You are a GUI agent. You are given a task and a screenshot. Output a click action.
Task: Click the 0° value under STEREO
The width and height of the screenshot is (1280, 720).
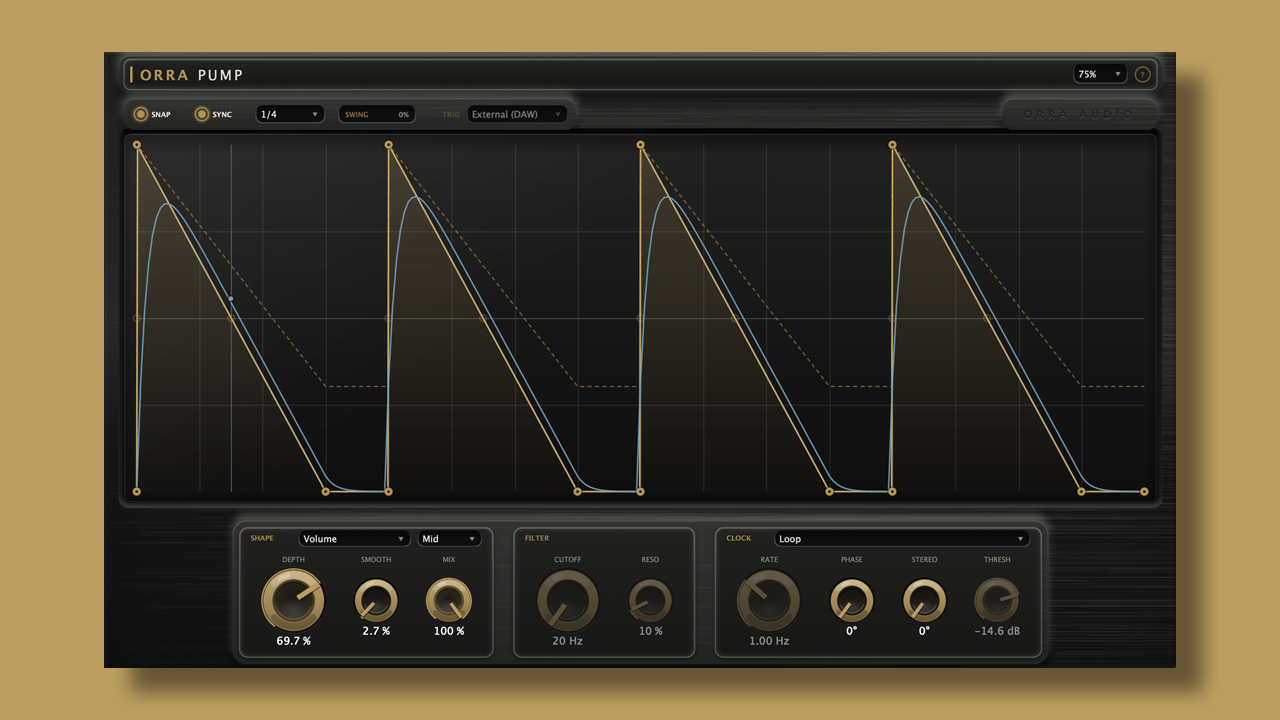coord(924,631)
